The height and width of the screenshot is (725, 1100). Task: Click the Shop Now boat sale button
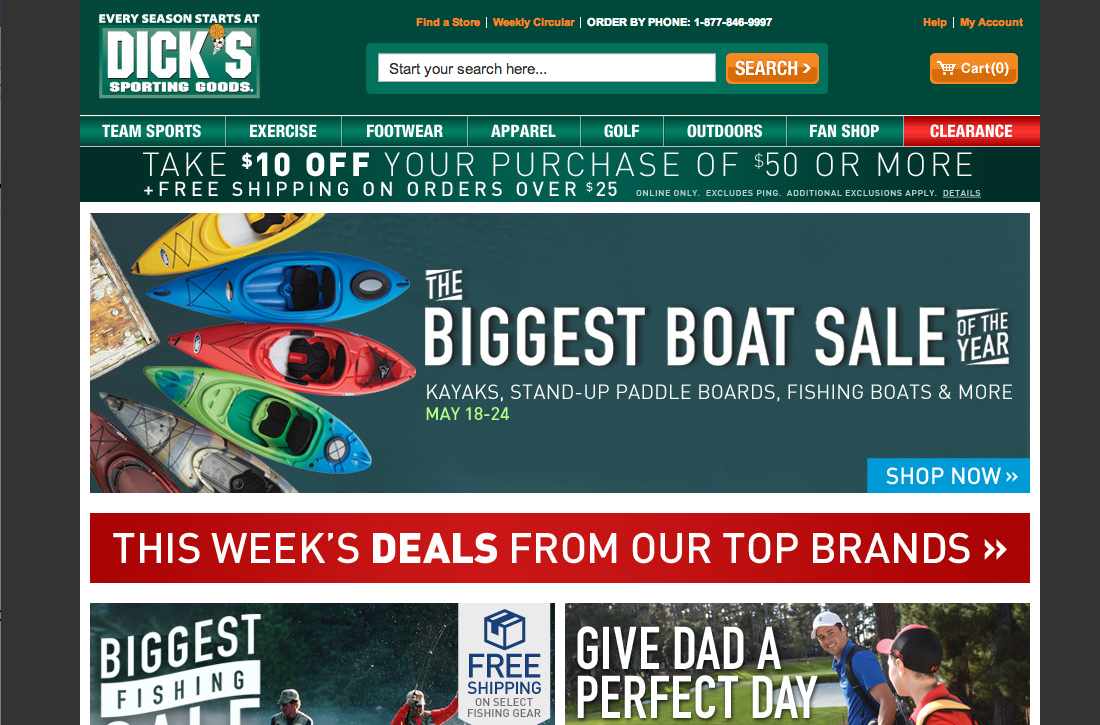pyautogui.click(x=948, y=475)
